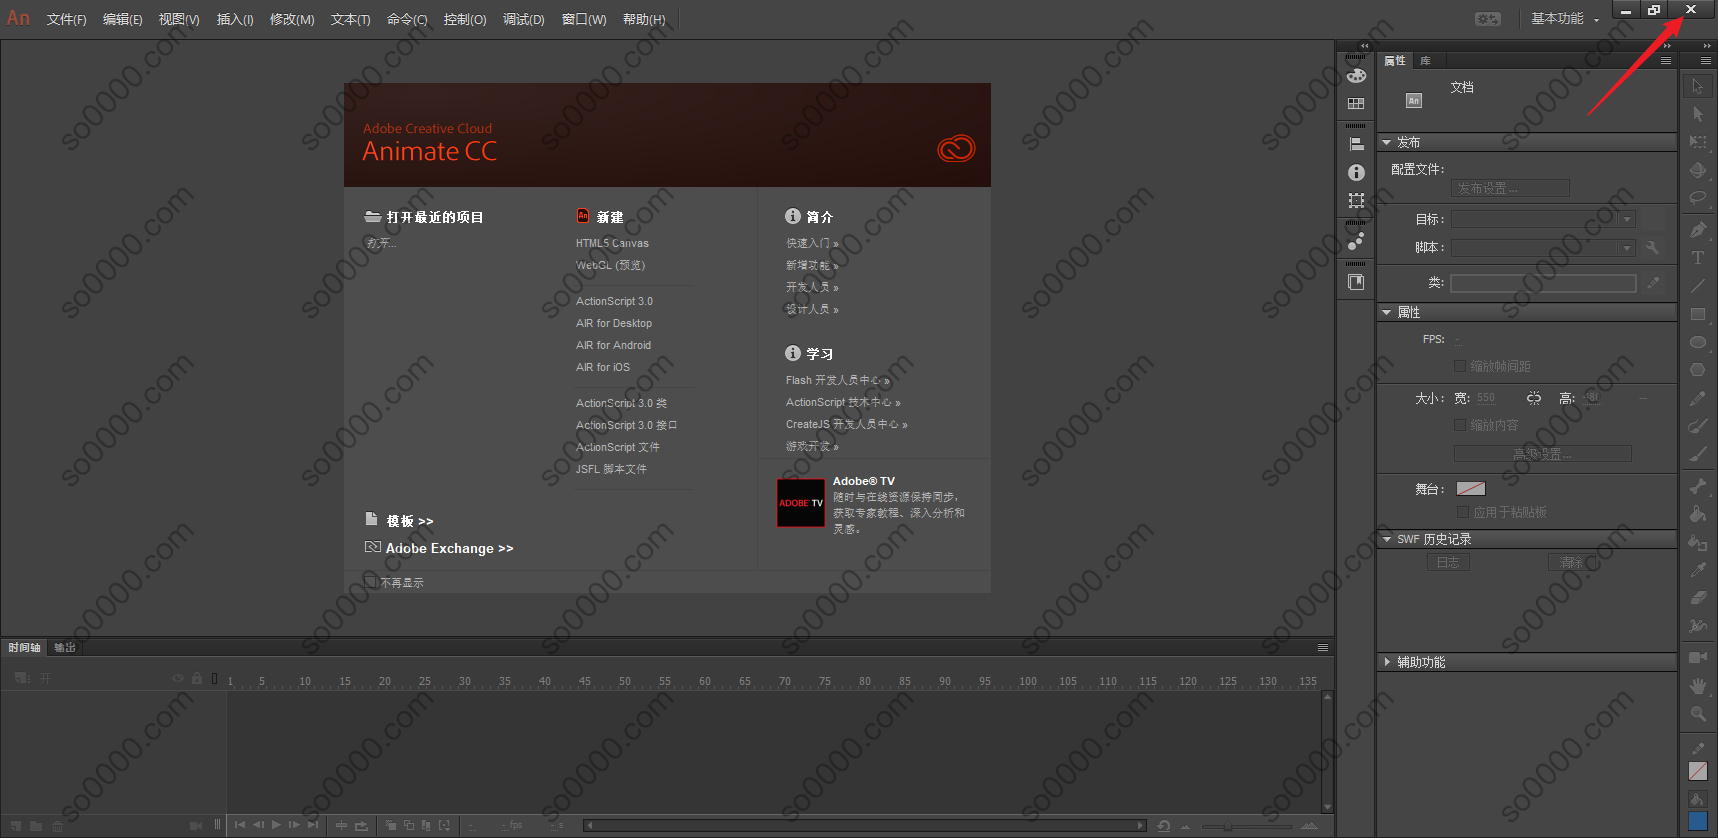
Task: Select the Subselection tool
Action: tap(1697, 114)
